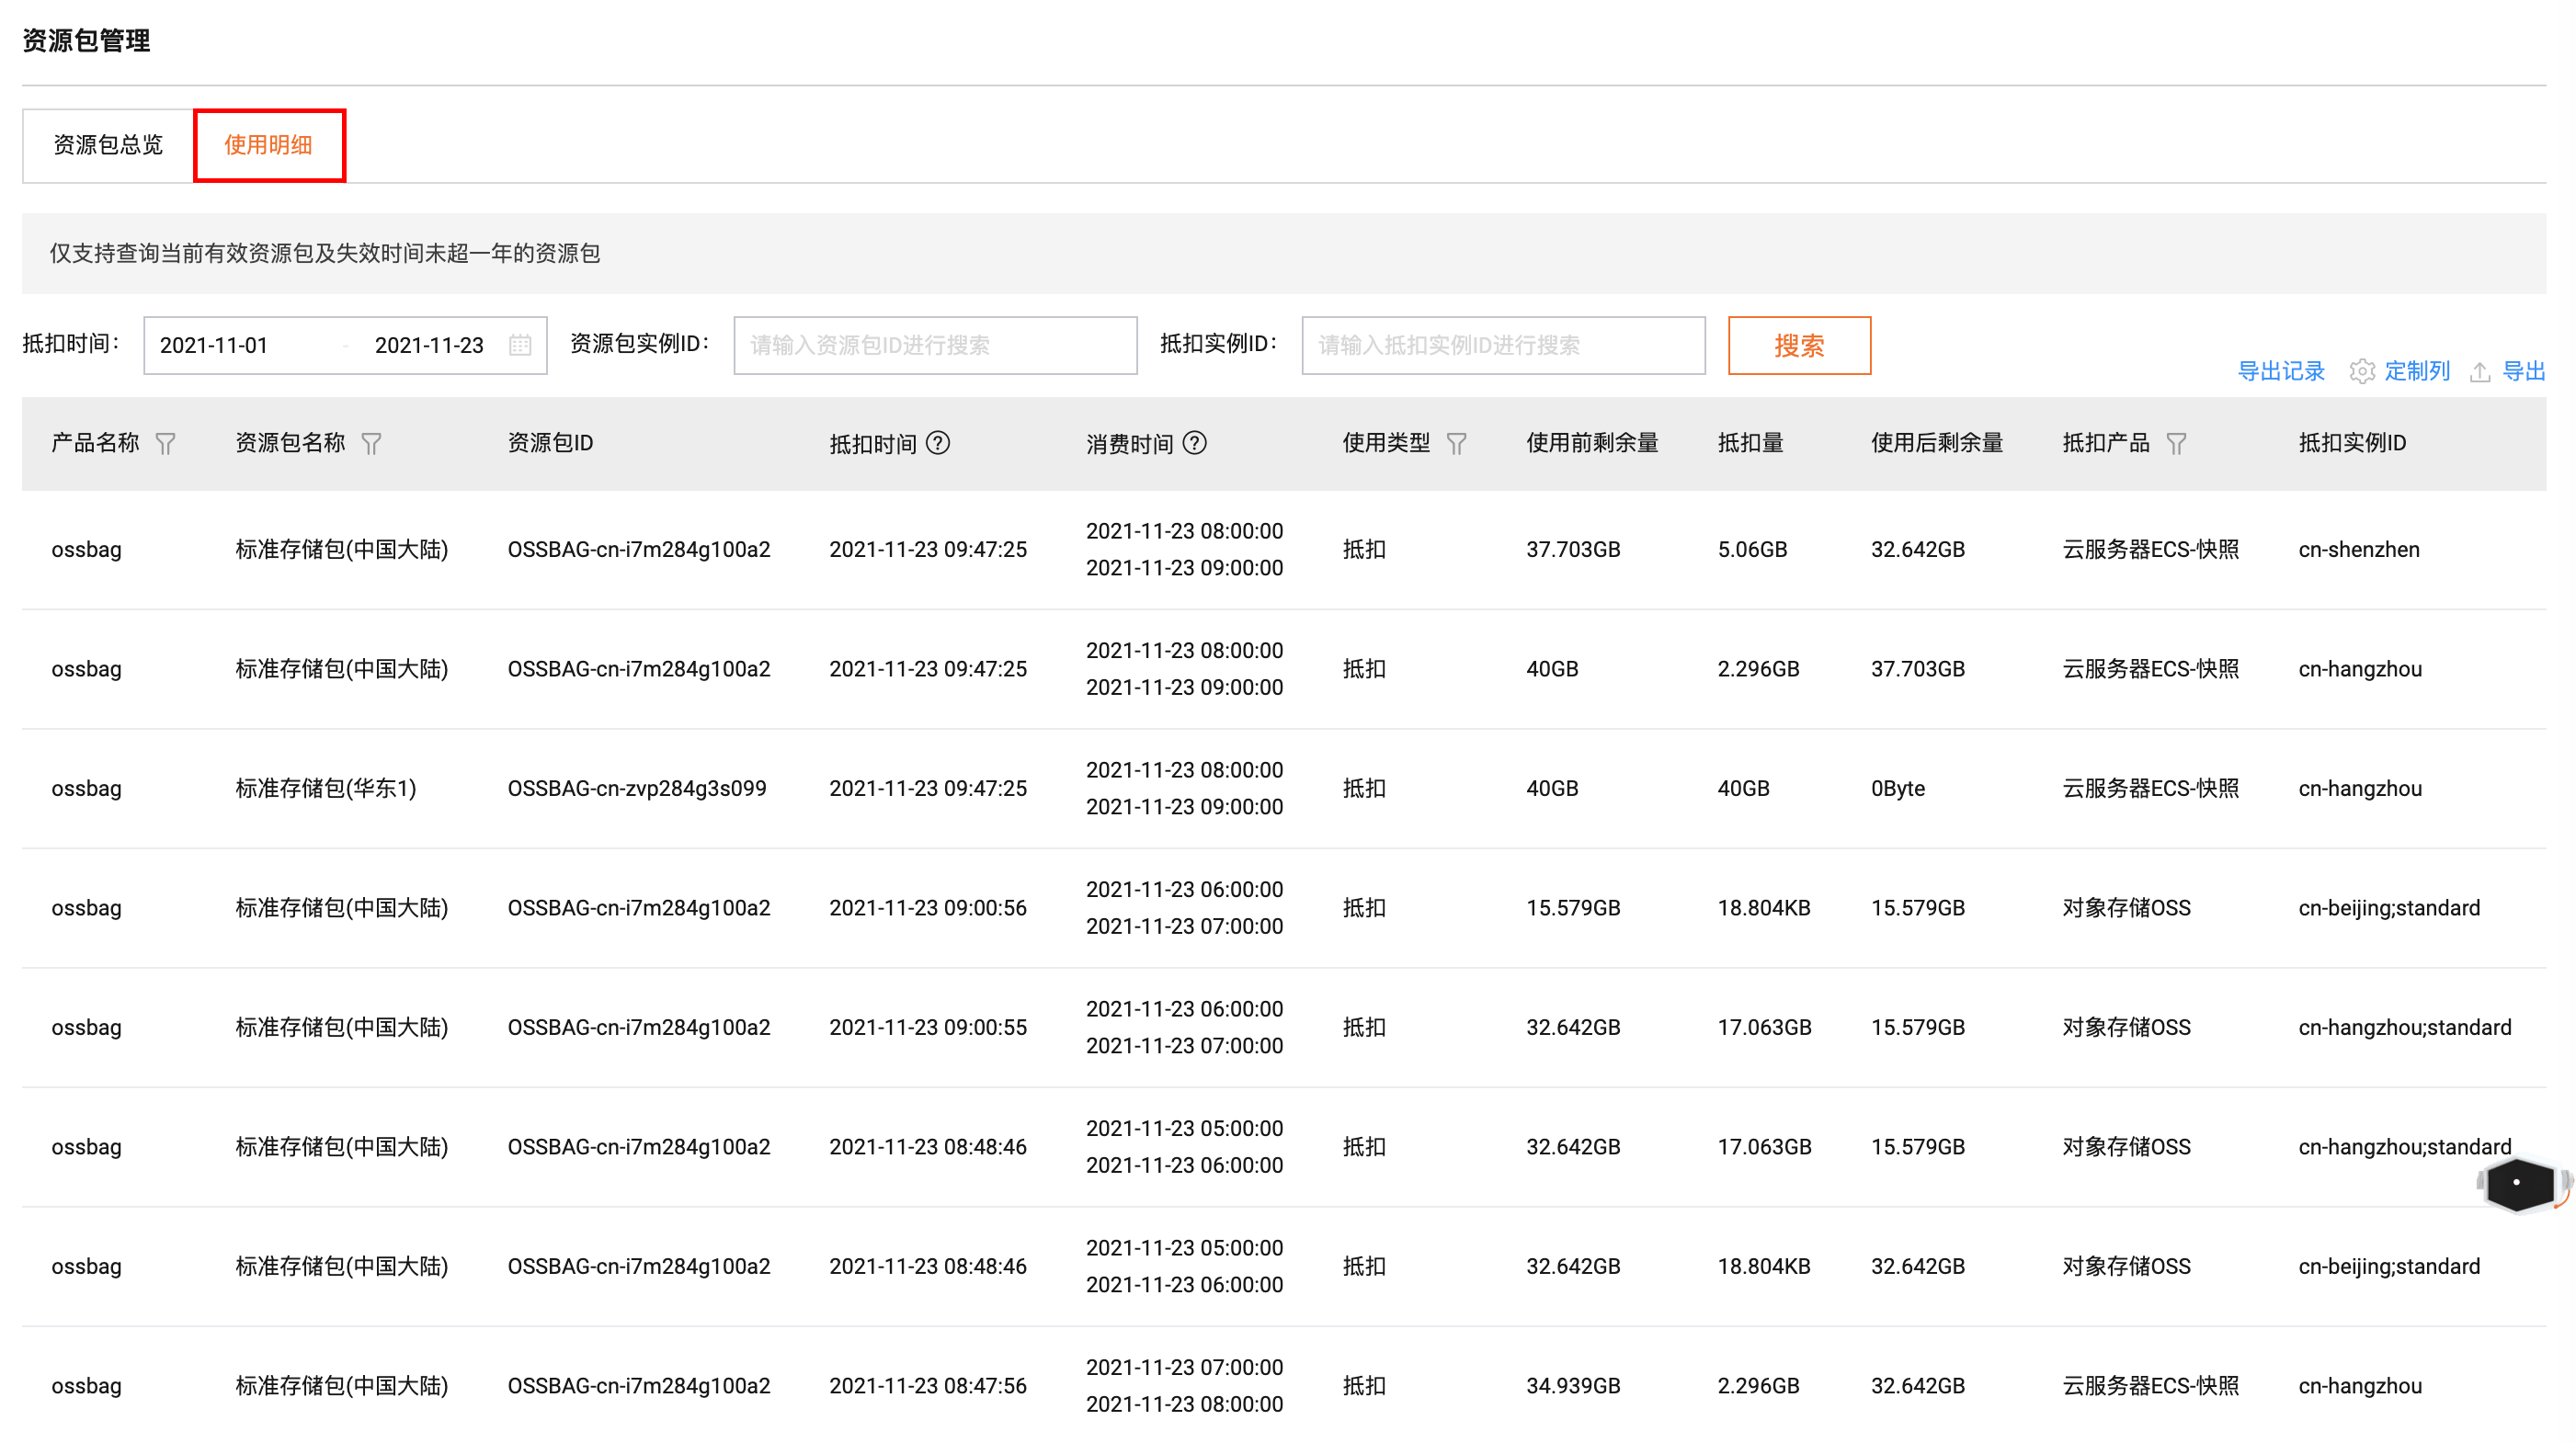Click the 搜索 button
The width and height of the screenshot is (2576, 1443).
(1799, 345)
